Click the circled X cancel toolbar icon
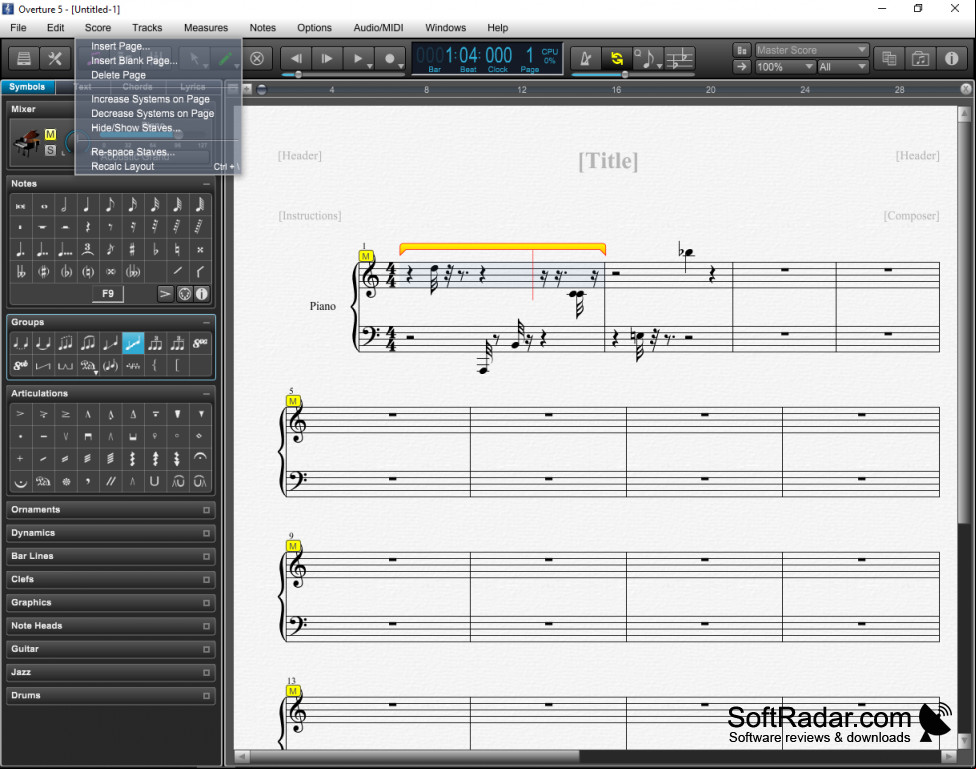The image size is (976, 769). (257, 59)
